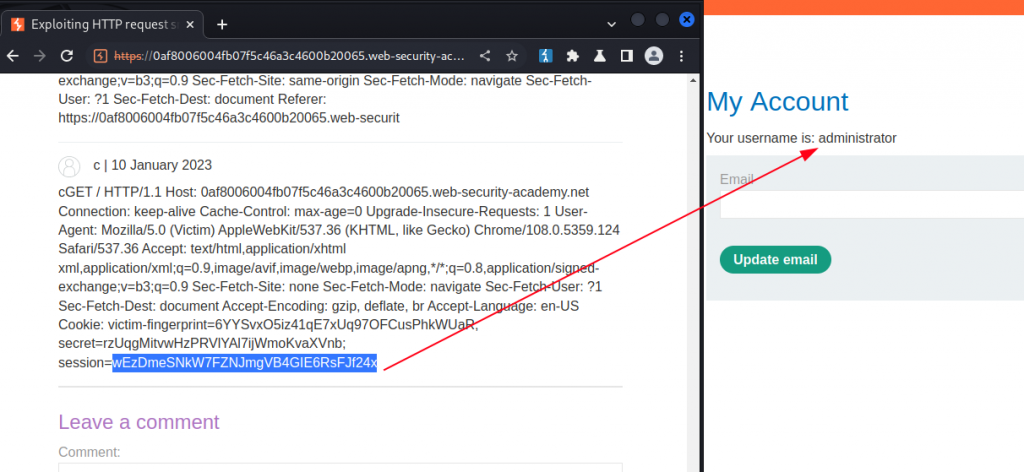Screen dimensions: 1024x472
Task: Share this page via the share icon
Action: point(485,56)
